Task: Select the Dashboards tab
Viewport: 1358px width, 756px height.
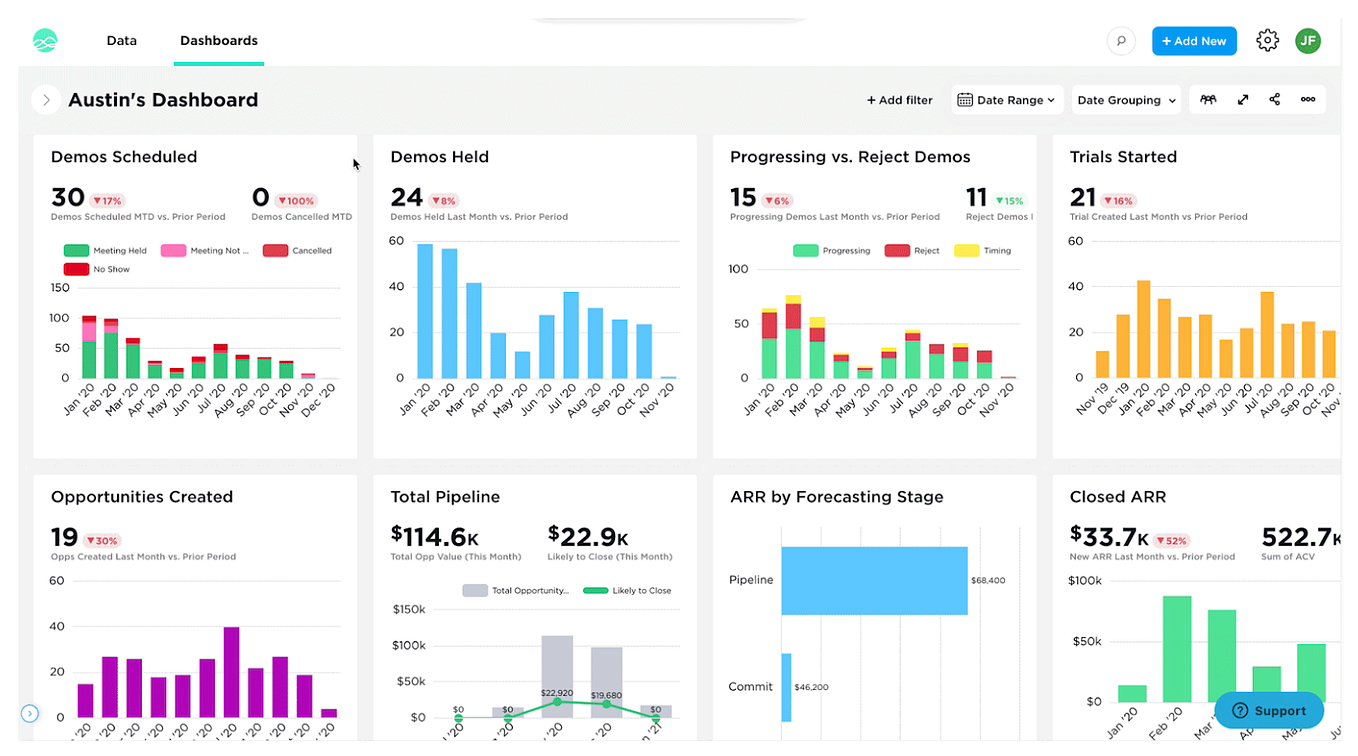Action: tap(218, 40)
